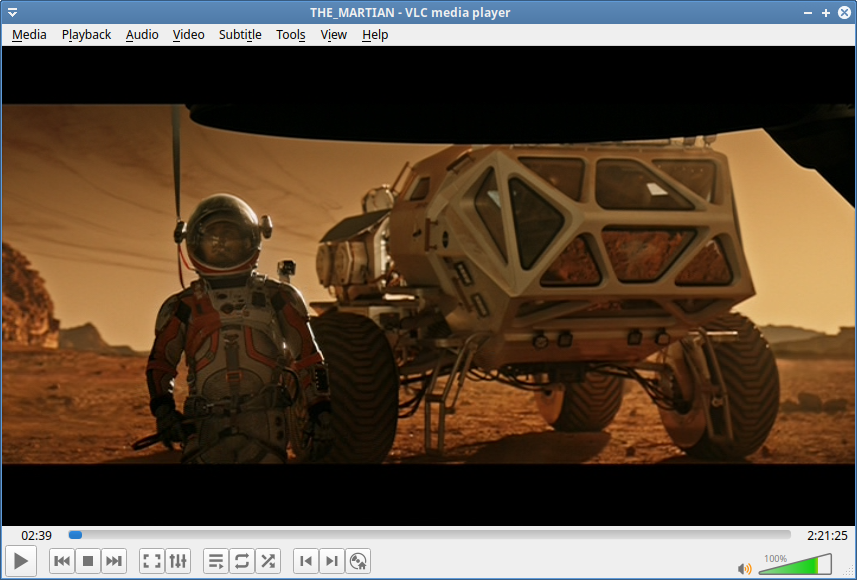Open the Video menu
857x580 pixels.
(x=189, y=34)
